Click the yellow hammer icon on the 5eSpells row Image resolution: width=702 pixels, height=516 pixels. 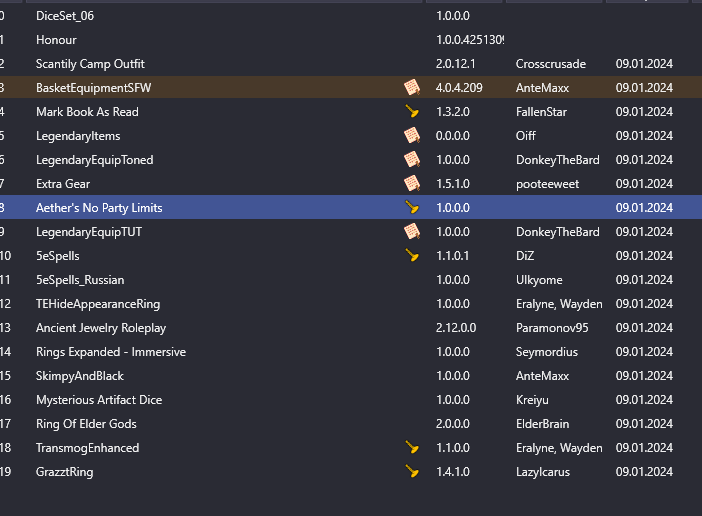(x=410, y=256)
